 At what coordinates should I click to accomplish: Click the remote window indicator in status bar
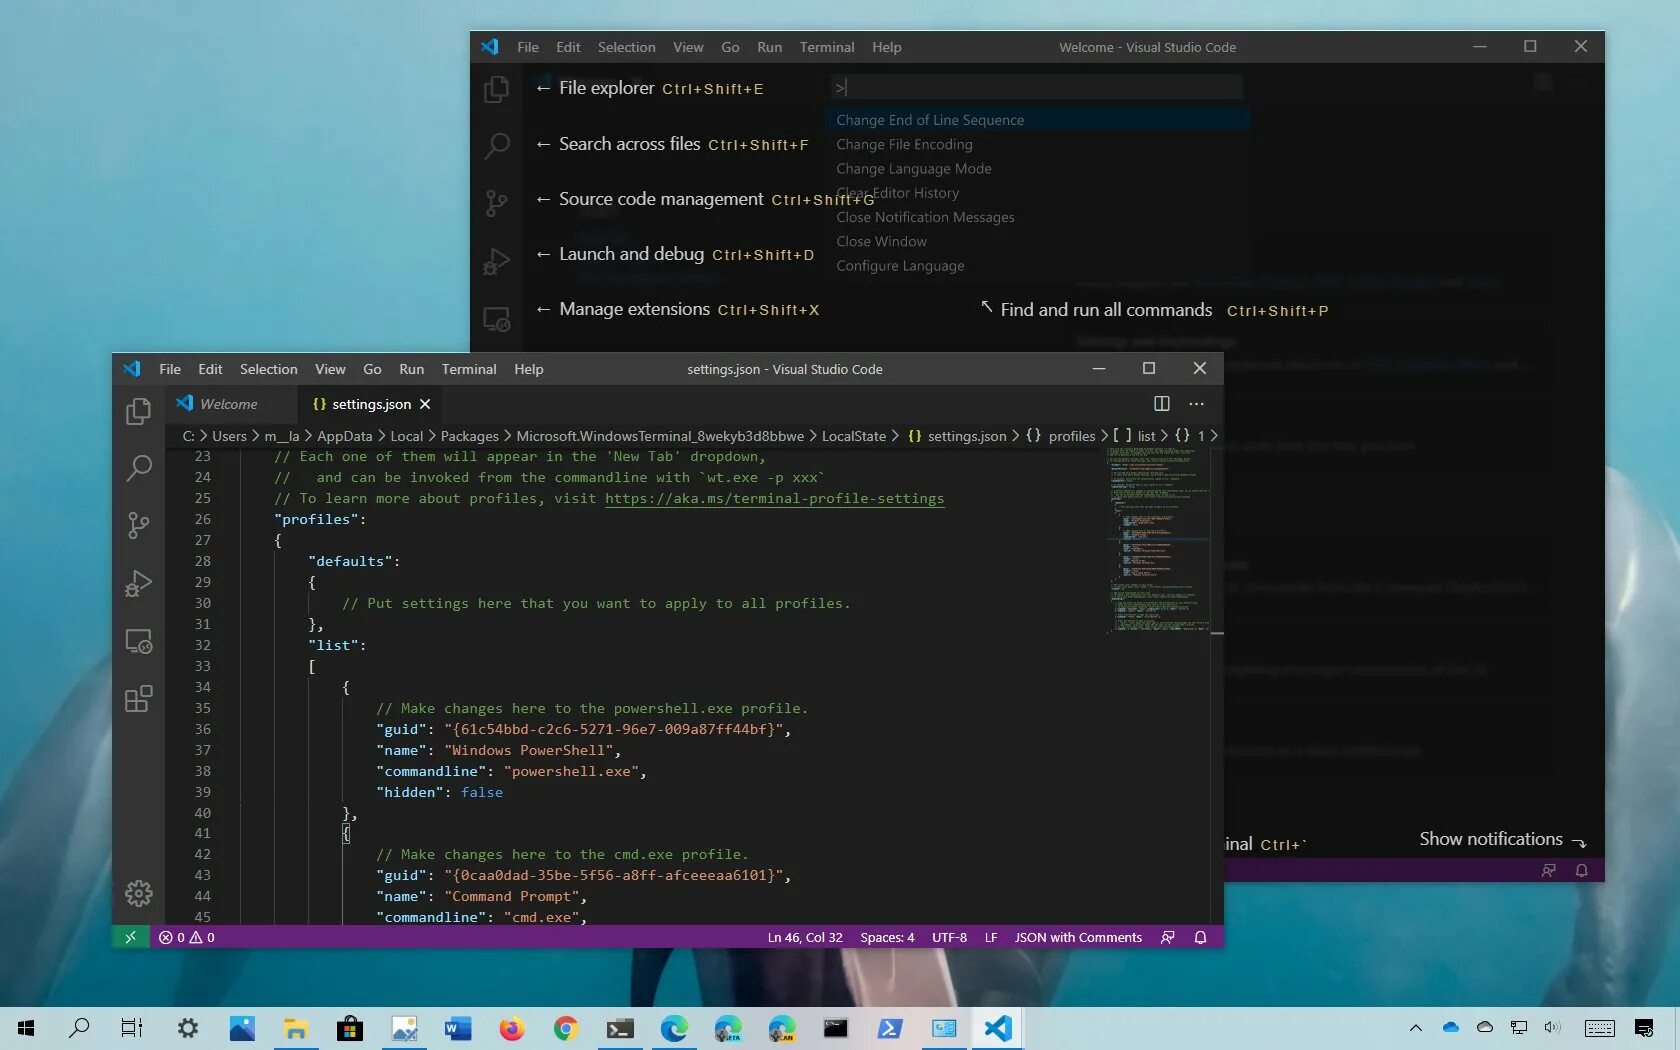point(130,938)
